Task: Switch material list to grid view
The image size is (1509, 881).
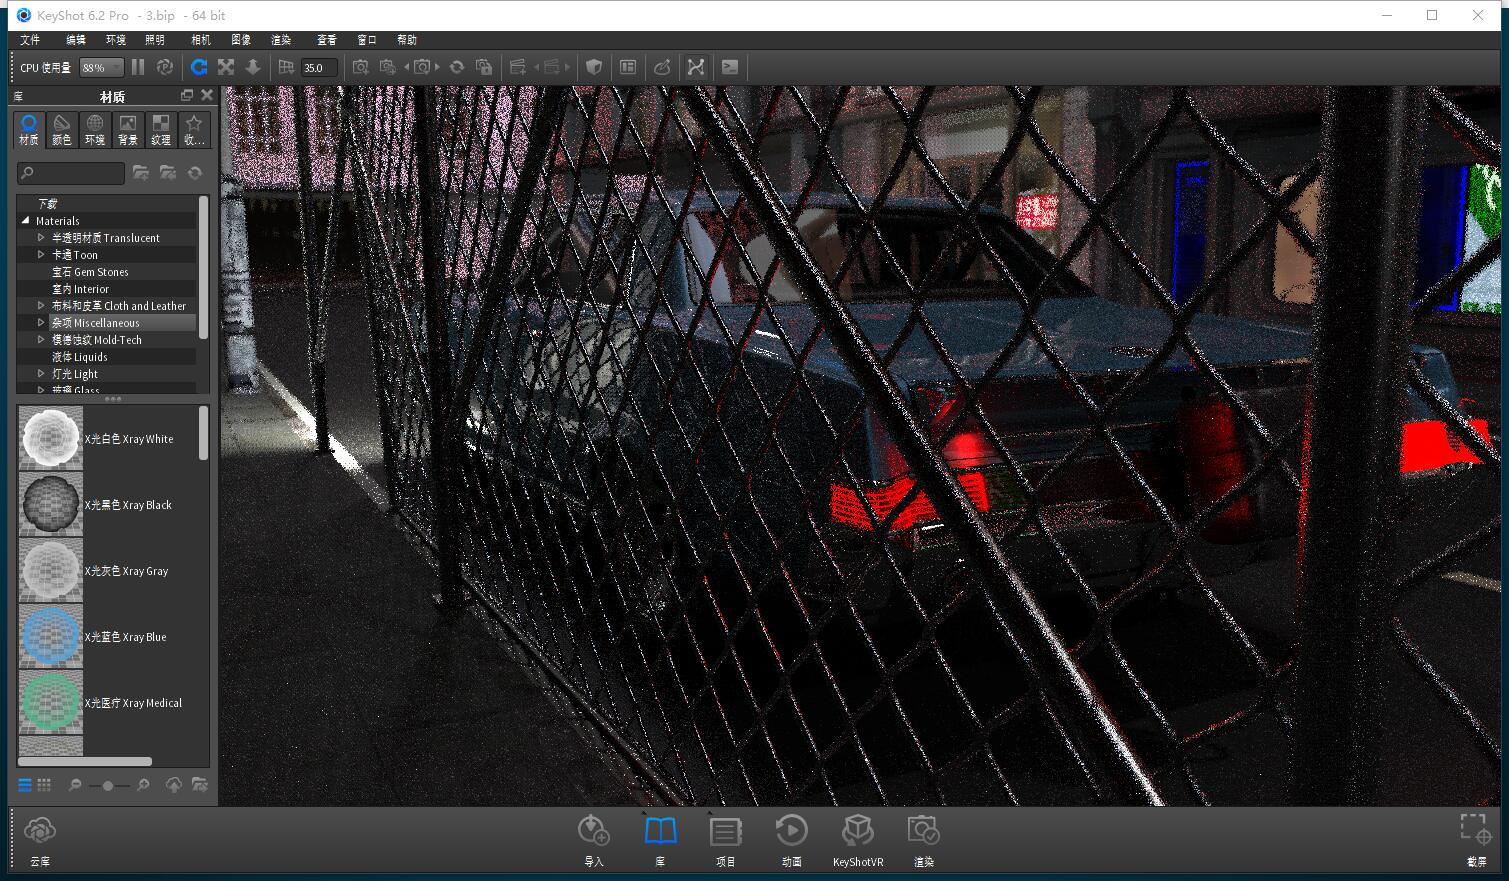Action: click(44, 785)
